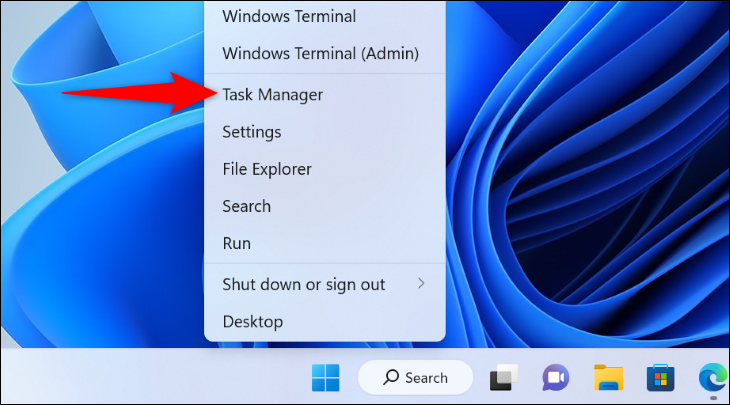Viewport: 730px width, 405px height.
Task: Open Microsoft Store taskbar icon
Action: (661, 378)
